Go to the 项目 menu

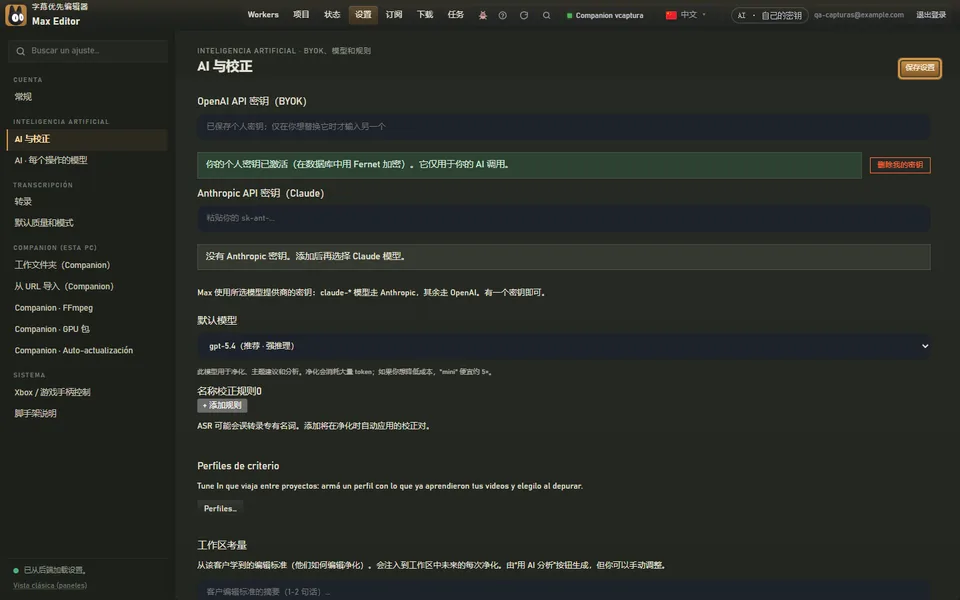(301, 15)
